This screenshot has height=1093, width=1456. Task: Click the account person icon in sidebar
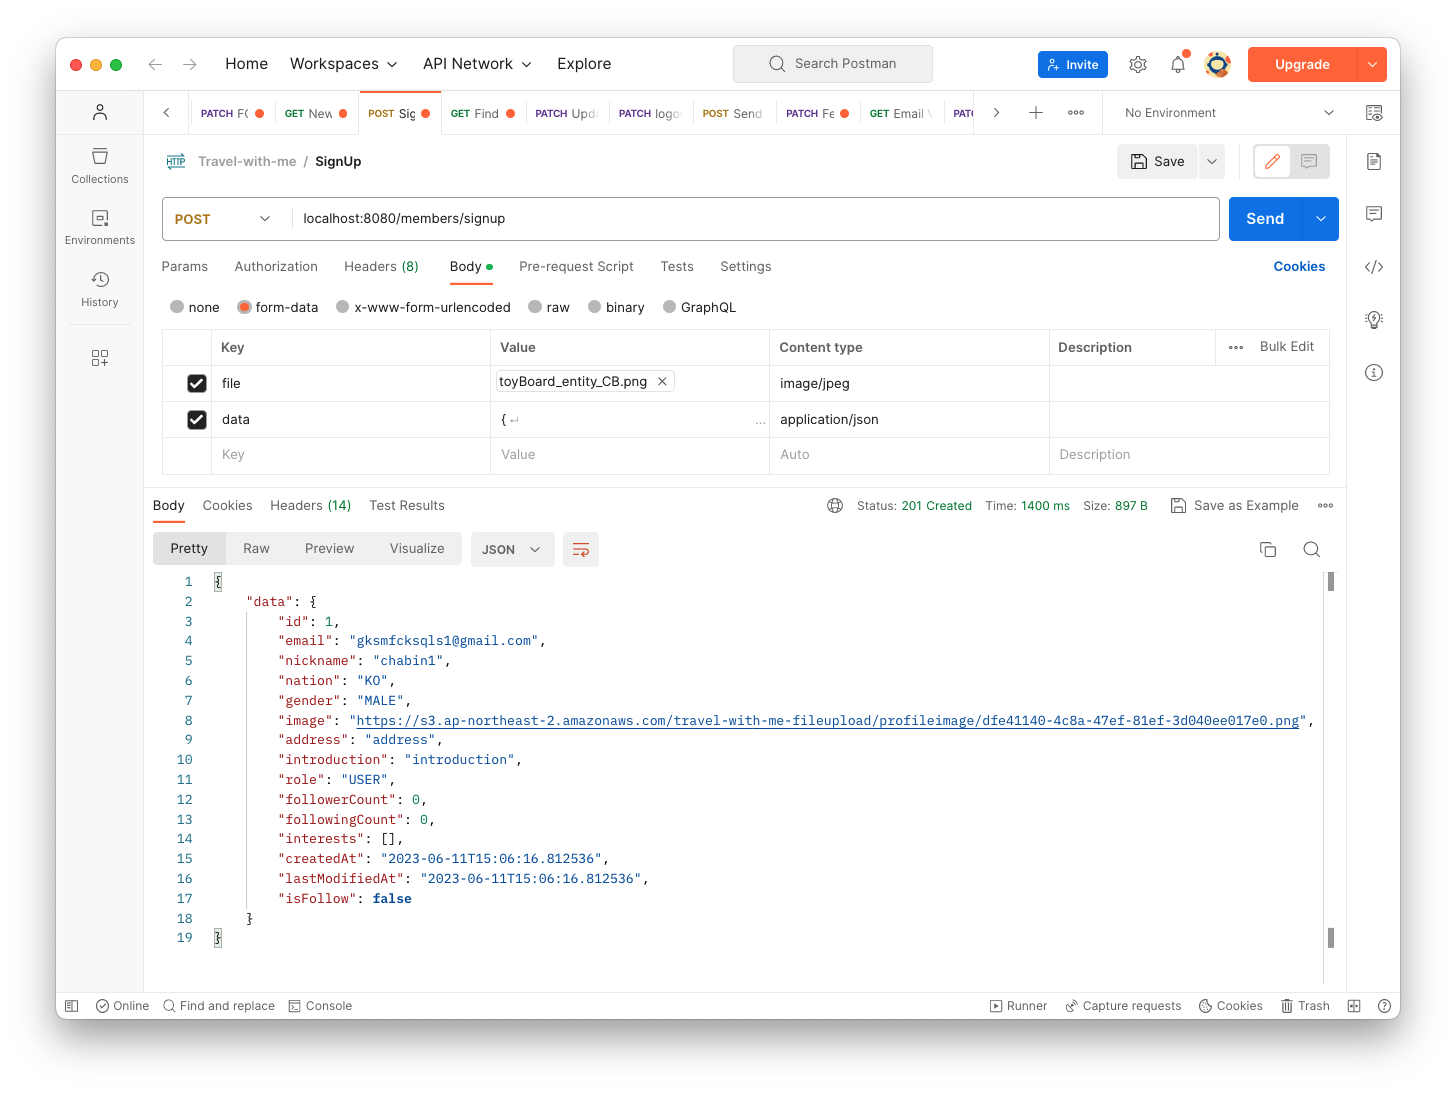coord(100,112)
